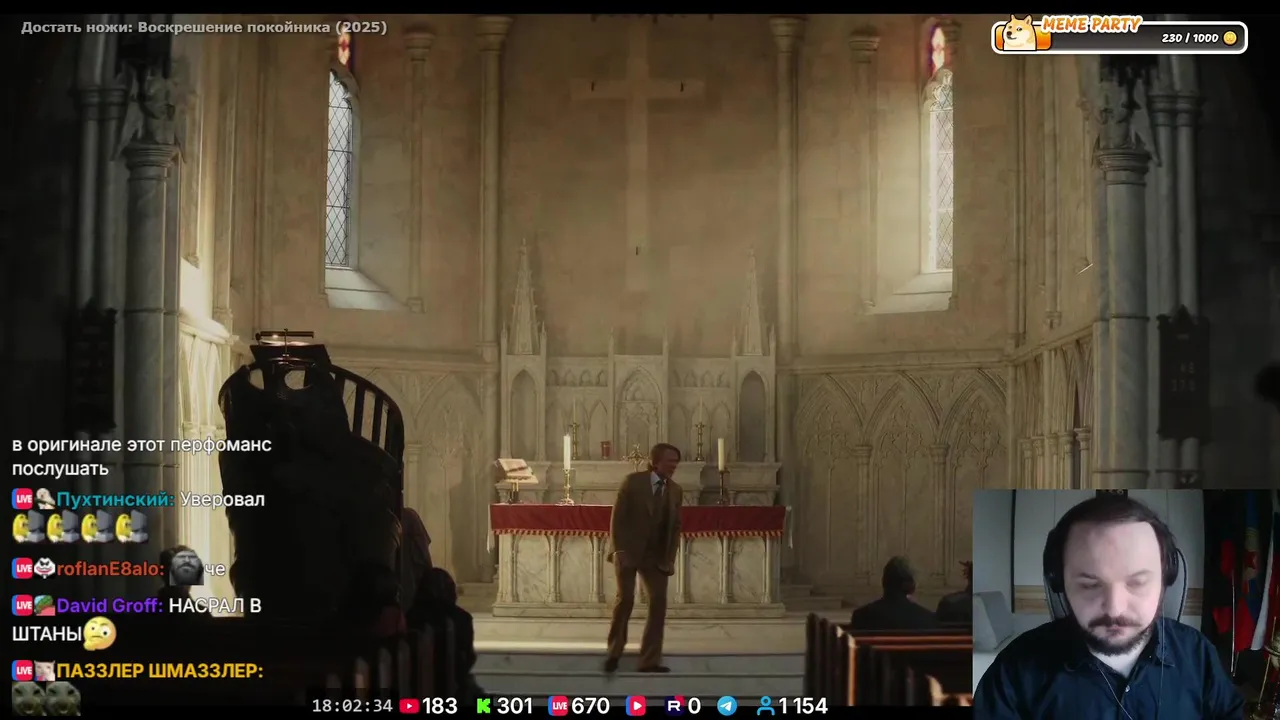Click the chat message НАСРАЛ В ШТАНЫ
The image size is (1280, 720).
point(136,619)
